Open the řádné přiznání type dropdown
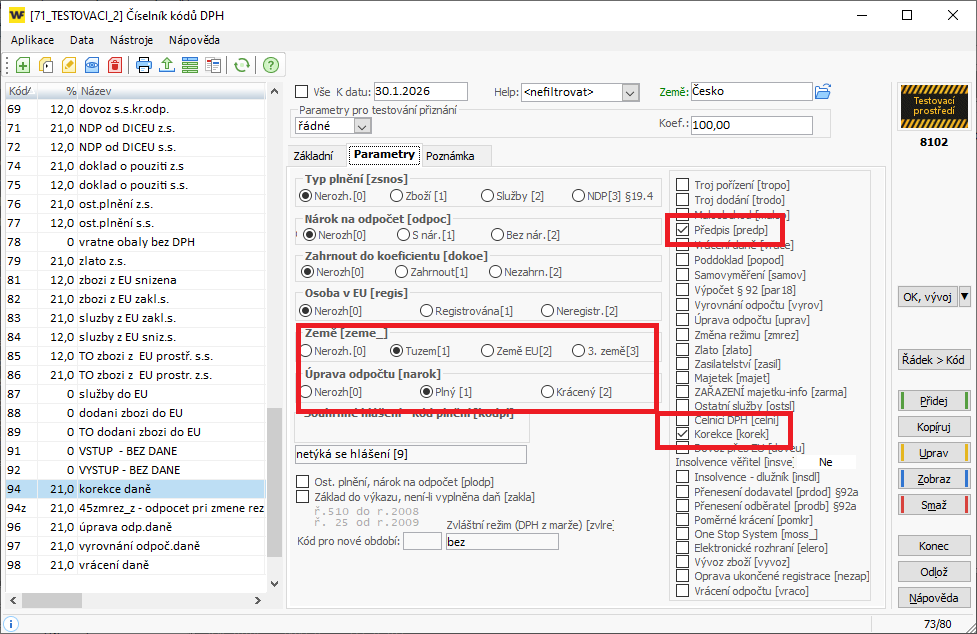 click(x=362, y=126)
